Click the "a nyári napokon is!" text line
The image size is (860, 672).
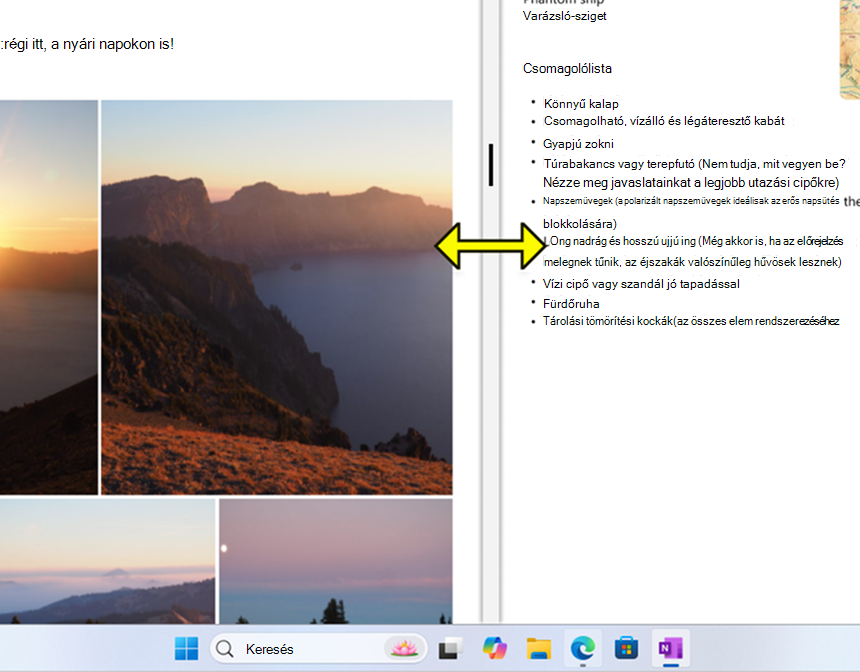[x=112, y=44]
